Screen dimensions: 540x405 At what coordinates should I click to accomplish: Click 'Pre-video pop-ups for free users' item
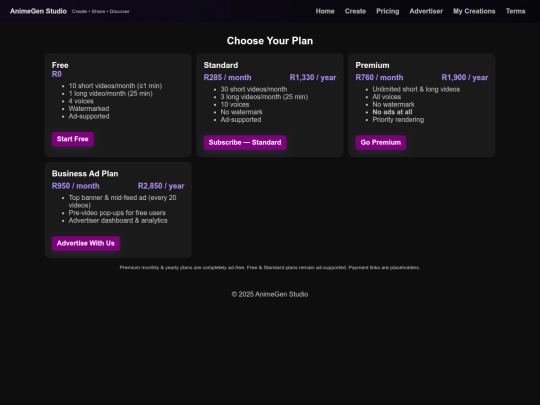[117, 213]
